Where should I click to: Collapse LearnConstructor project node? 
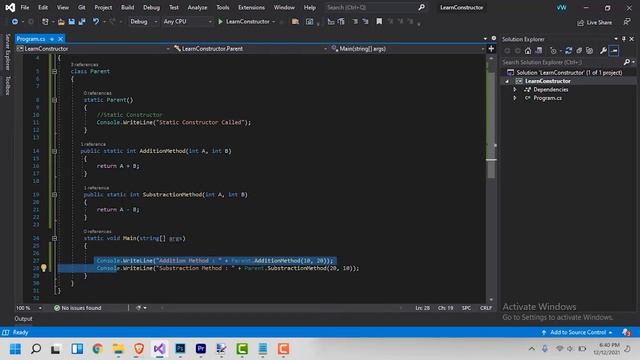click(507, 81)
